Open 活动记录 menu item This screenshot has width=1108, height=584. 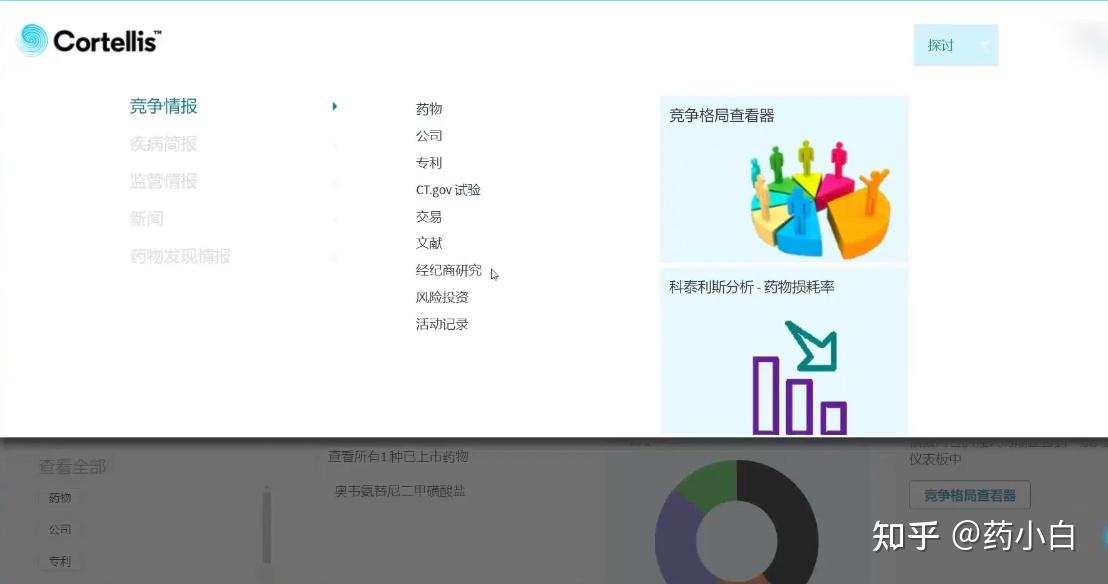tap(441, 324)
